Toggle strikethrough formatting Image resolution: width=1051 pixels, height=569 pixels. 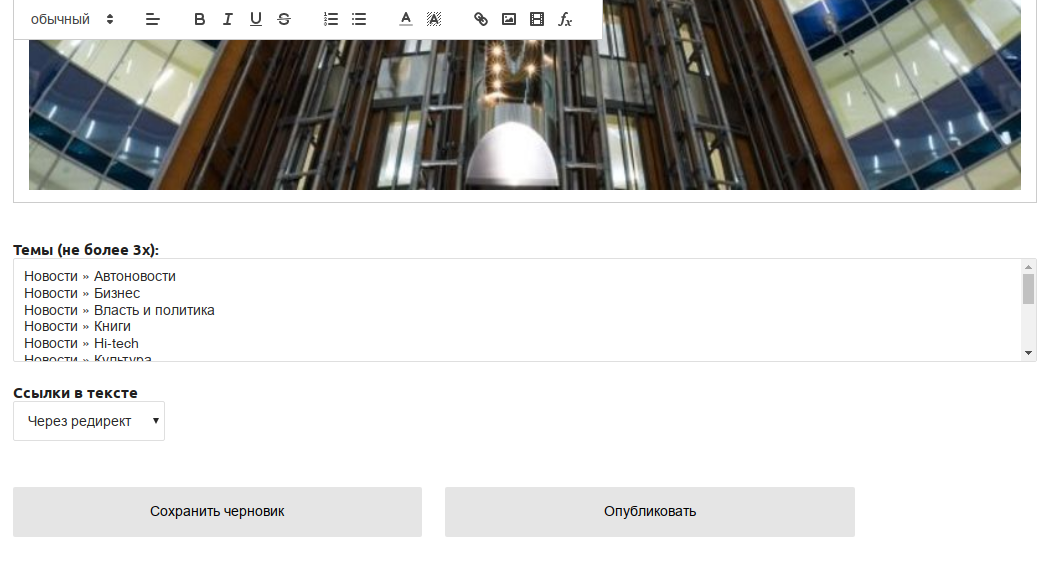coord(284,19)
